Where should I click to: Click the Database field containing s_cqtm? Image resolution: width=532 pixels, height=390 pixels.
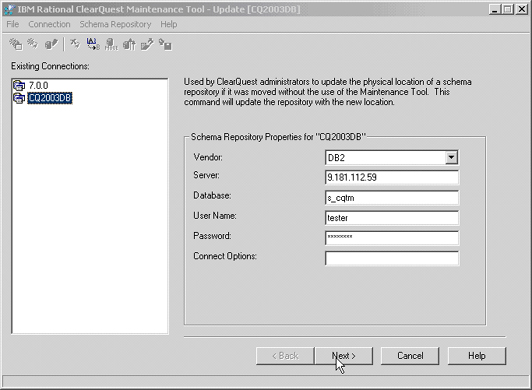(392, 198)
